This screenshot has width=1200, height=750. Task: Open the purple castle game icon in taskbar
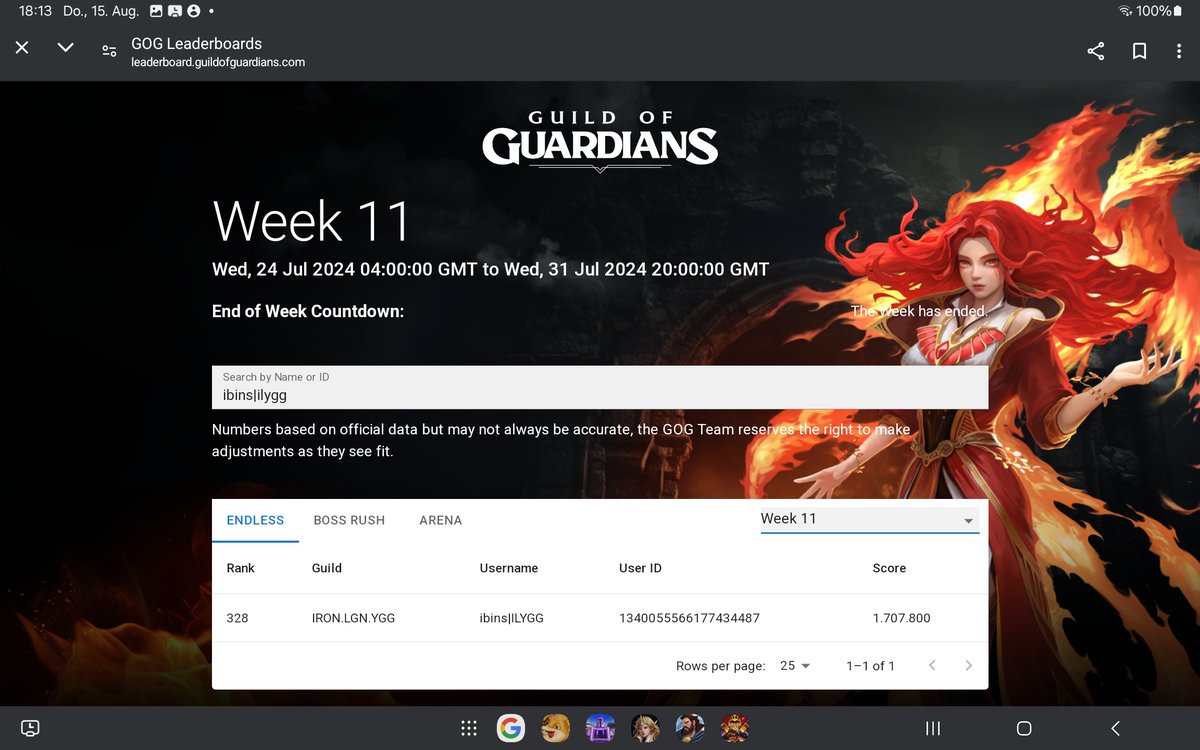(600, 728)
